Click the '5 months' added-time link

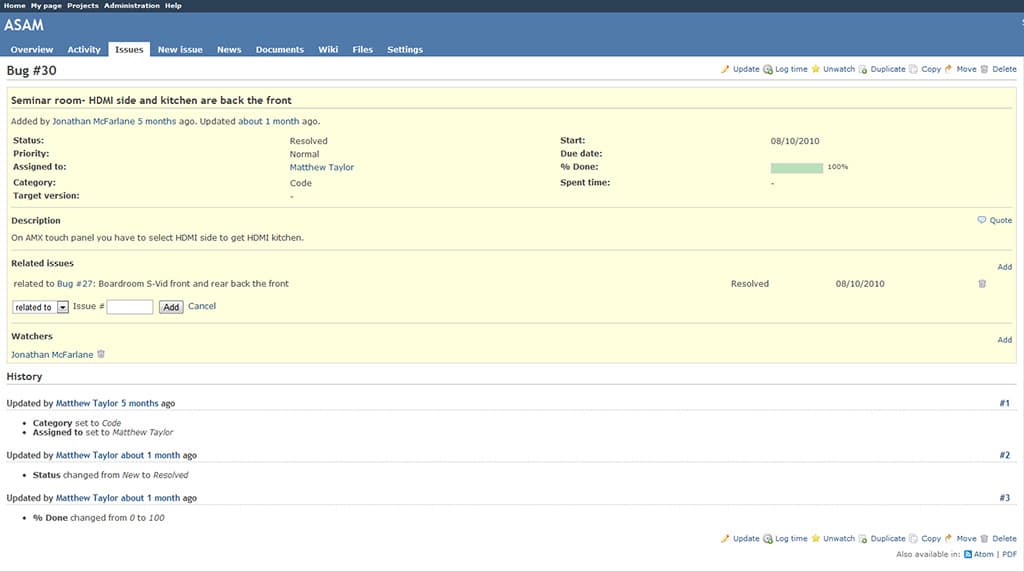tap(157, 121)
